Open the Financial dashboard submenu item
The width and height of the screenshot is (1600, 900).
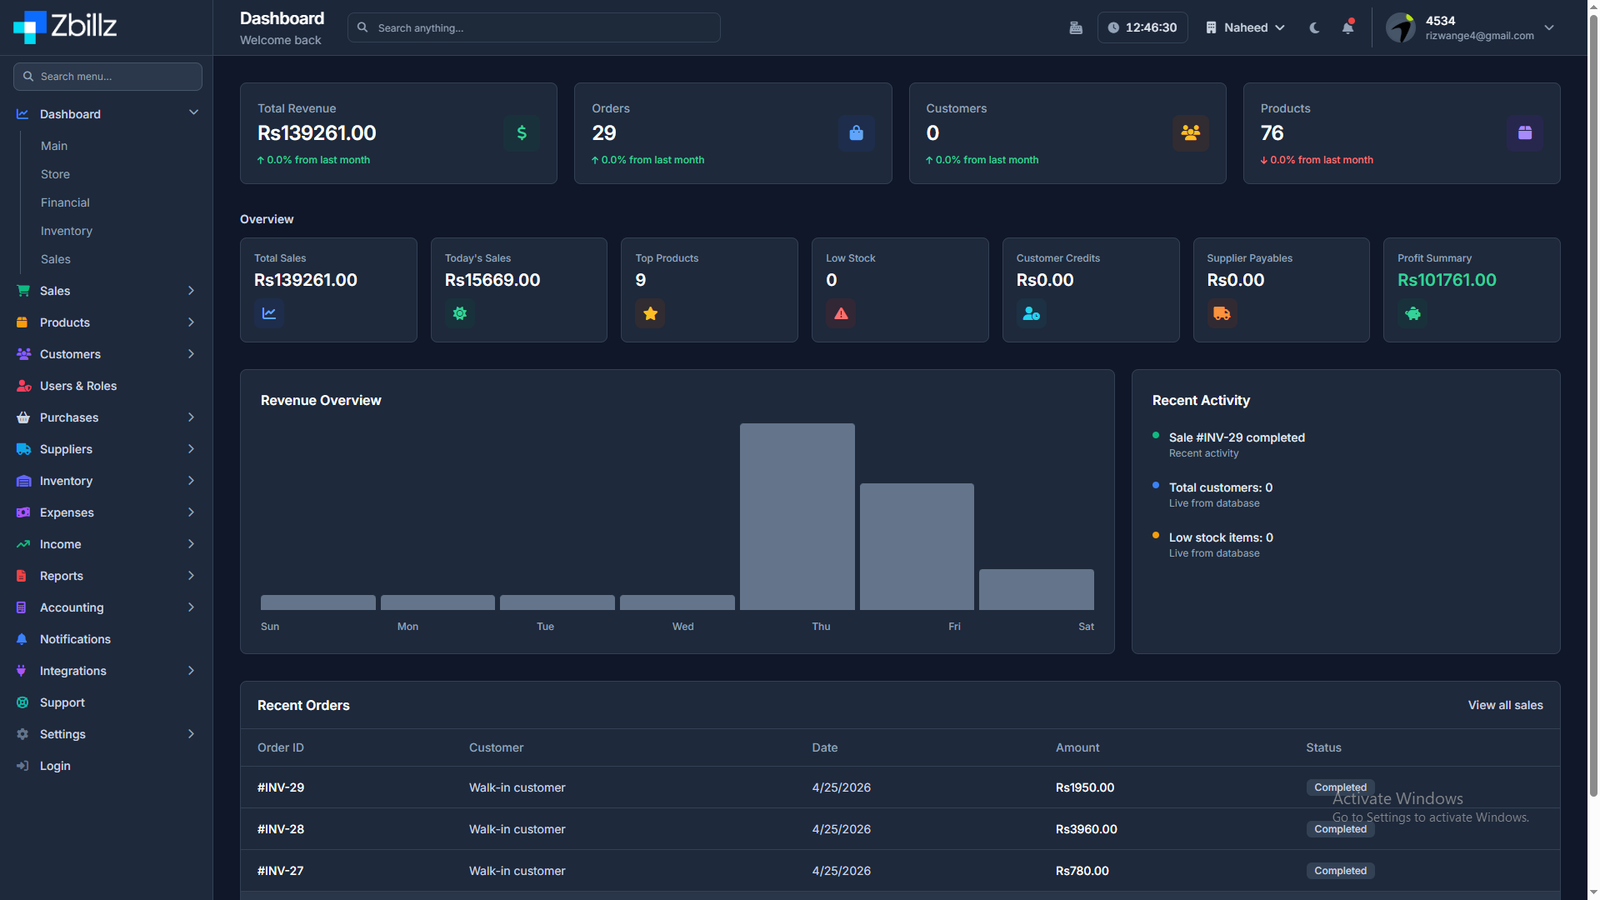[x=65, y=202]
